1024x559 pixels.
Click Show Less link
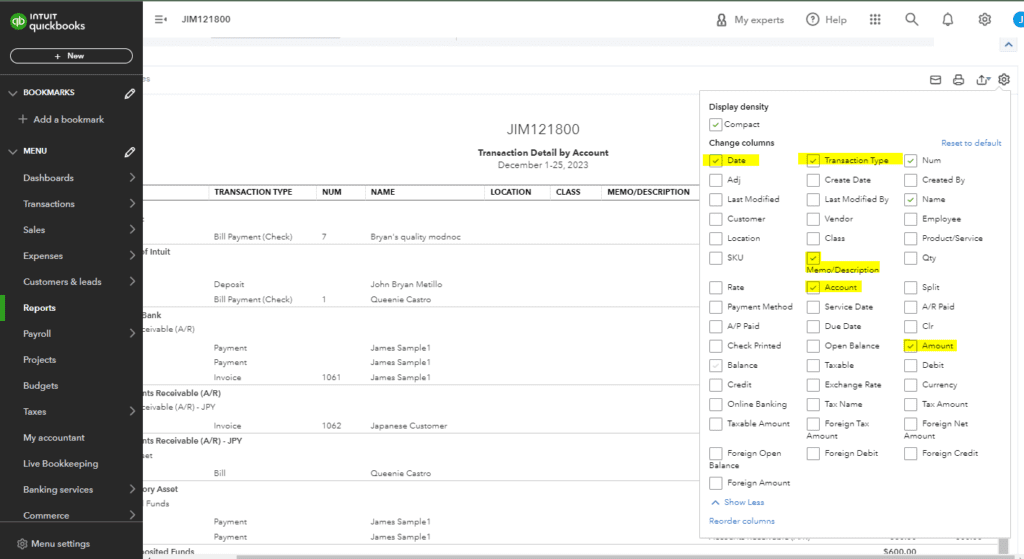(744, 502)
